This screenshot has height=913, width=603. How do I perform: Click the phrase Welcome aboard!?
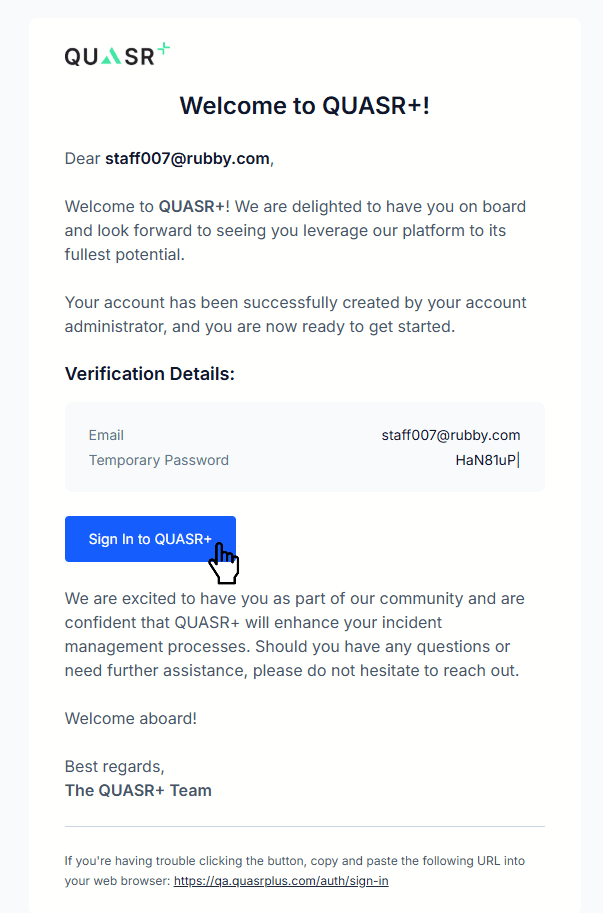coord(130,718)
